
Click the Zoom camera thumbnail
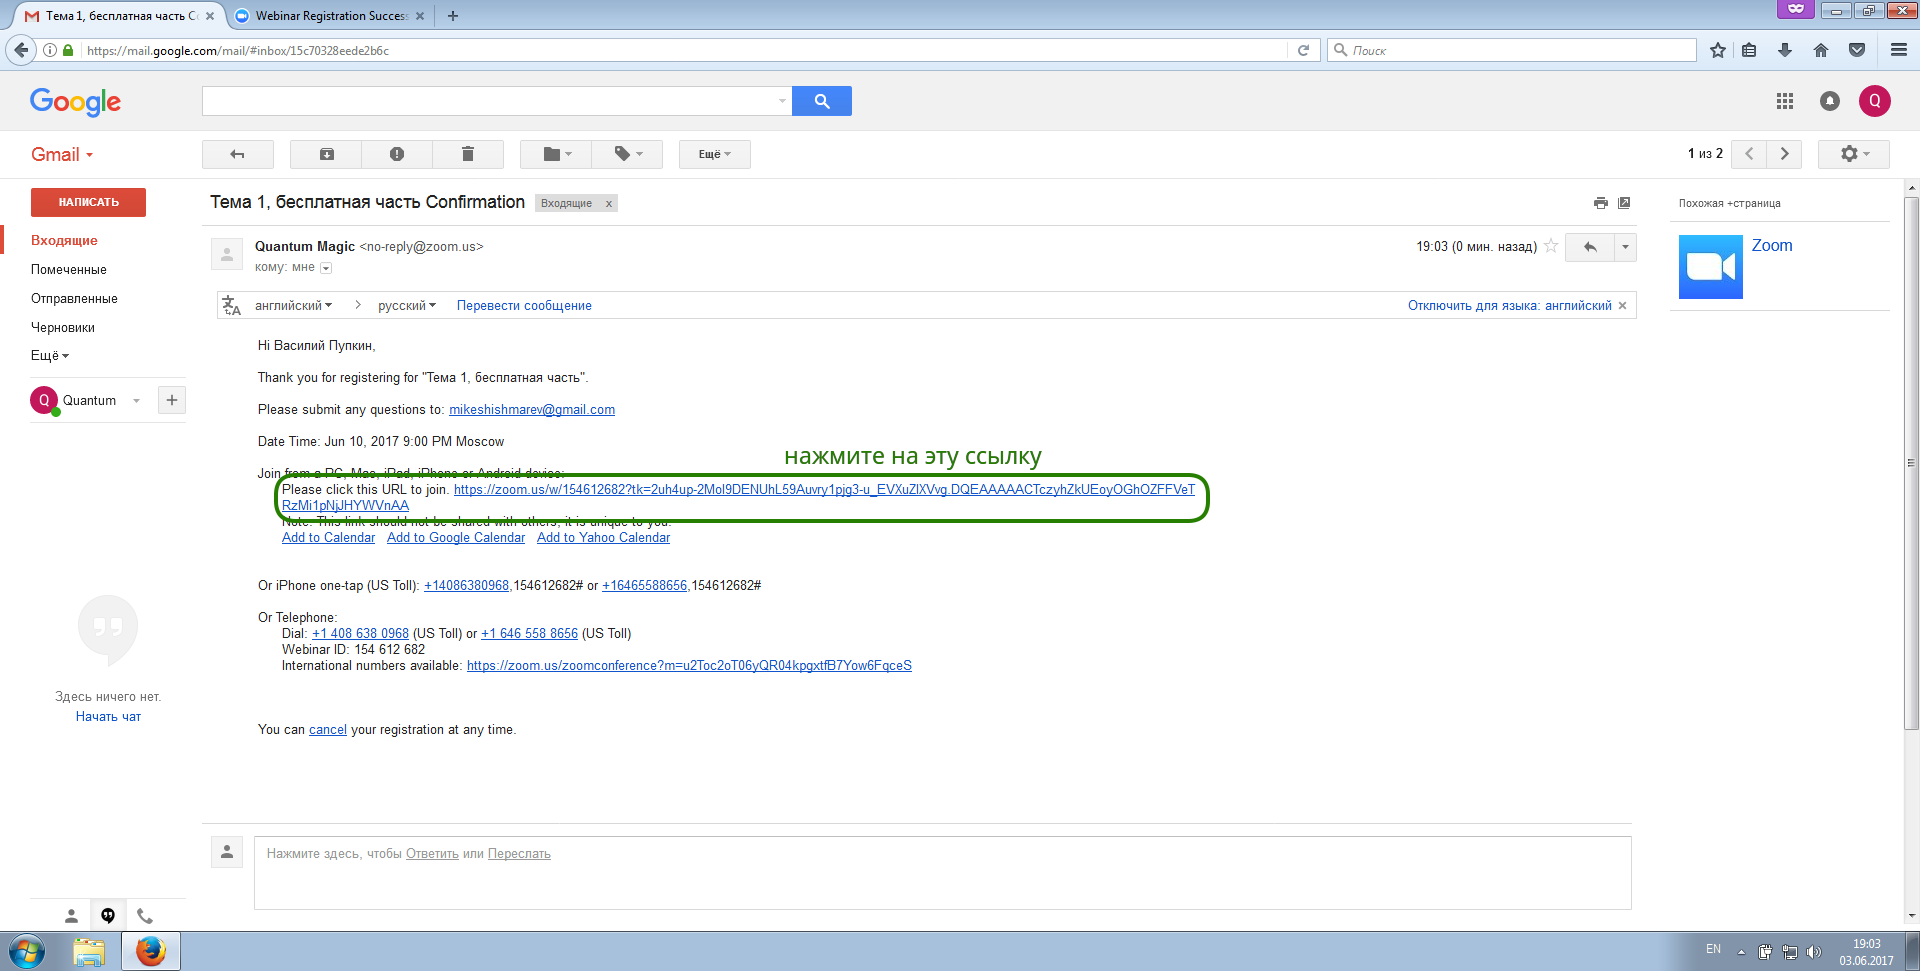click(1711, 267)
